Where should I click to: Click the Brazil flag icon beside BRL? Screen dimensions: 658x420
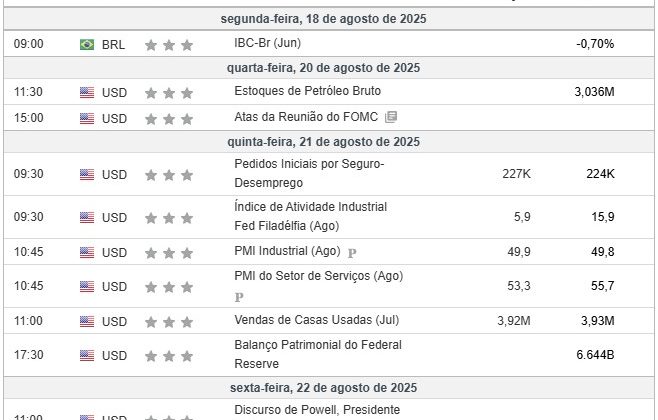click(87, 44)
